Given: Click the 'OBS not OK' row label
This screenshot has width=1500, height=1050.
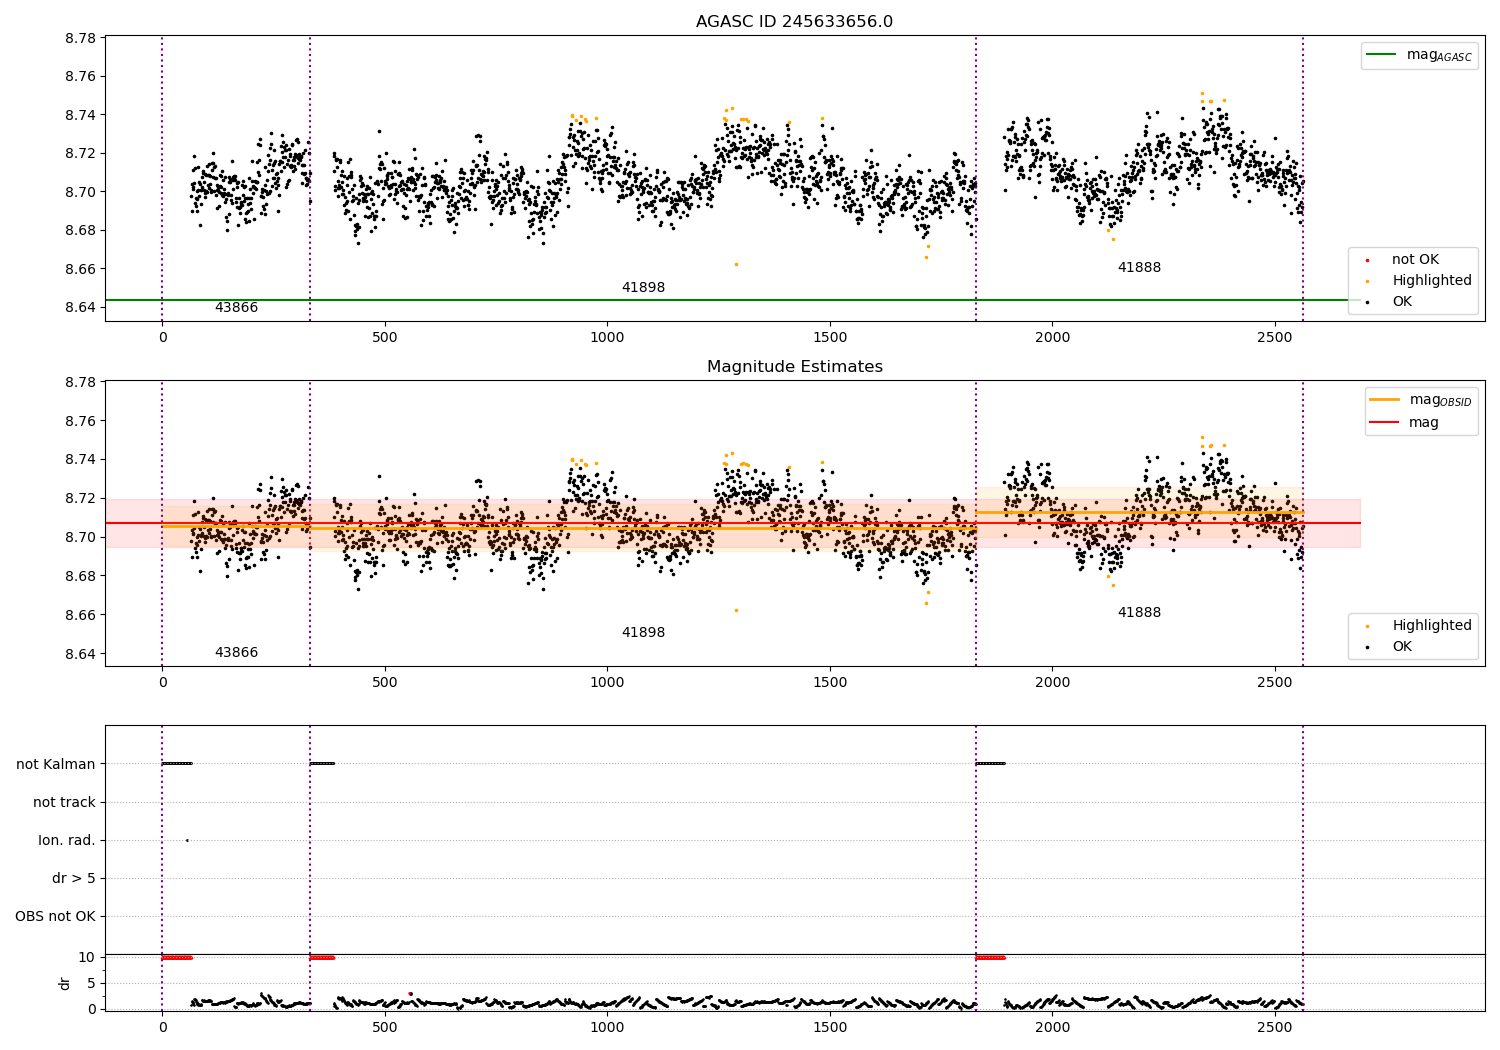Looking at the screenshot, I should point(55,917).
